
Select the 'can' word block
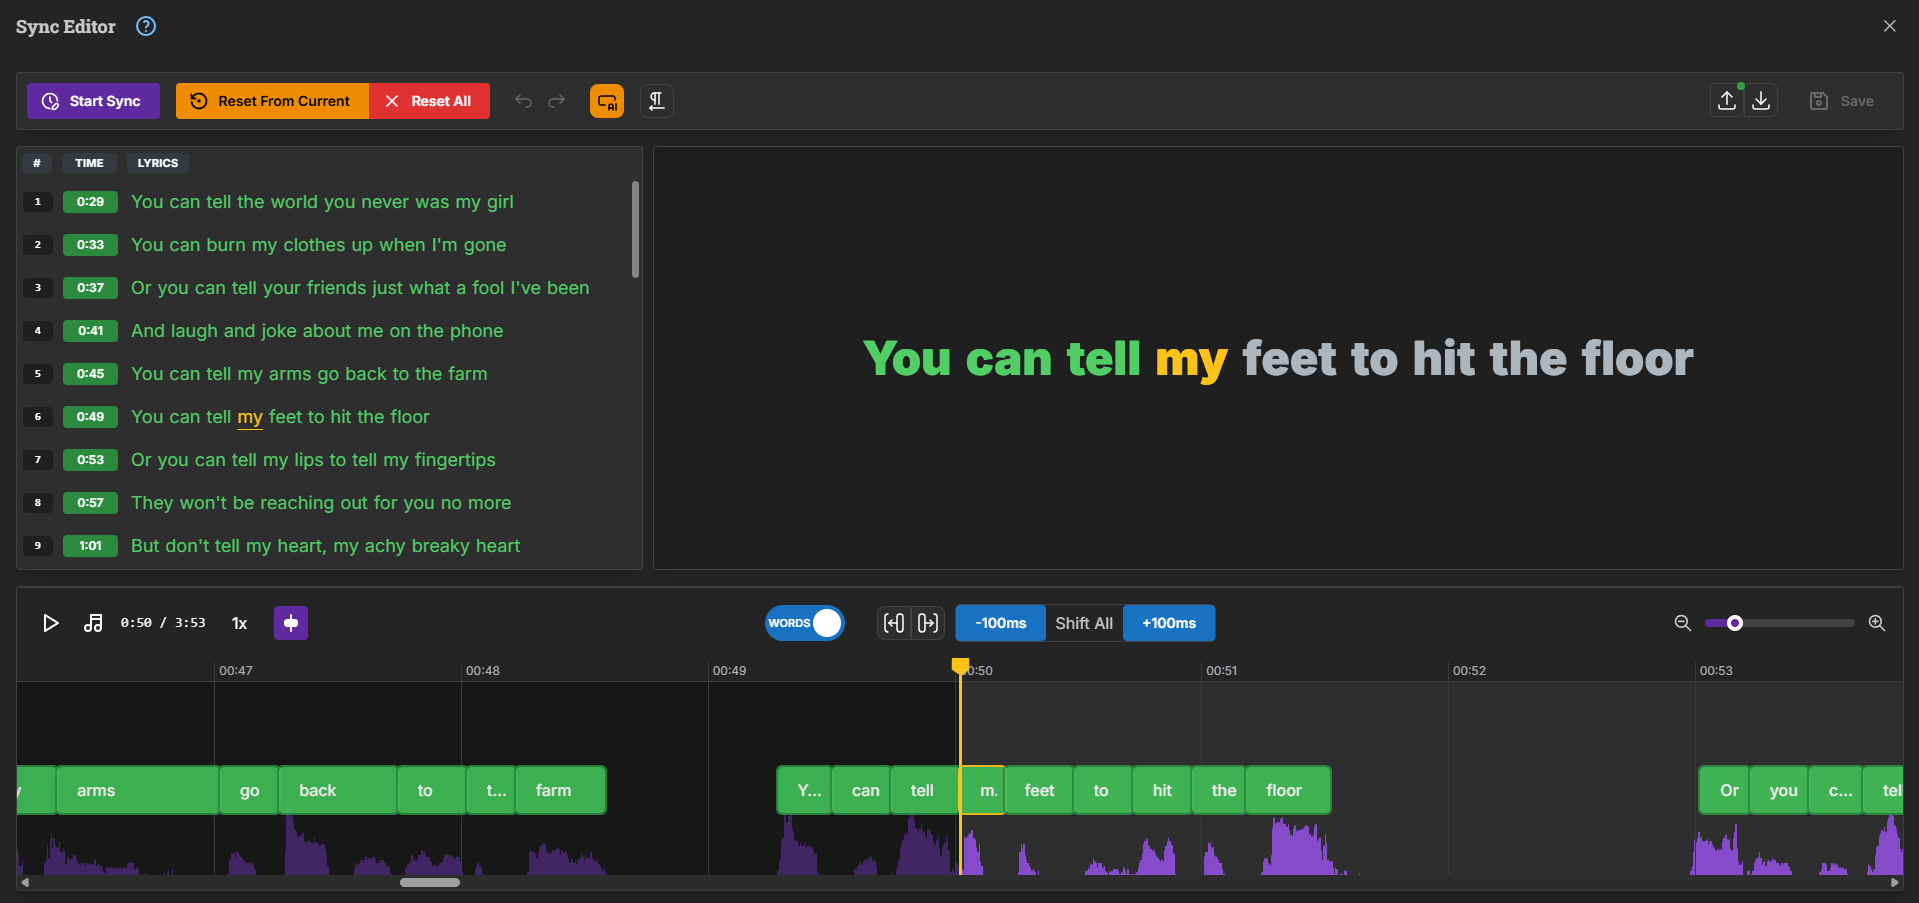click(861, 790)
